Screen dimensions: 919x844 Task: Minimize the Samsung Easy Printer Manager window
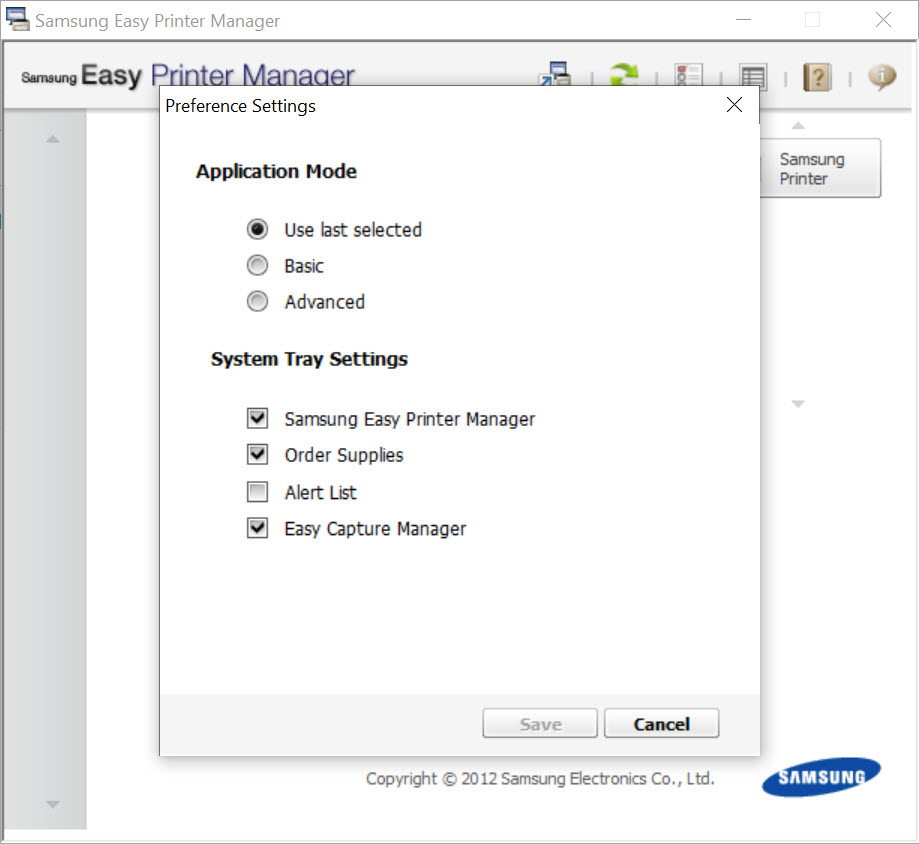(x=743, y=20)
